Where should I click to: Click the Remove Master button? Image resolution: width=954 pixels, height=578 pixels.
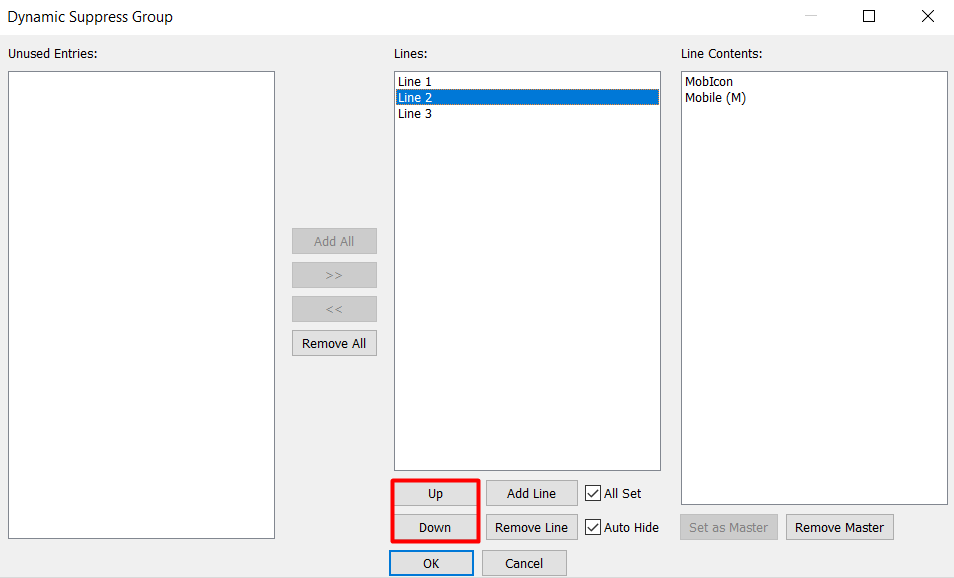click(839, 528)
